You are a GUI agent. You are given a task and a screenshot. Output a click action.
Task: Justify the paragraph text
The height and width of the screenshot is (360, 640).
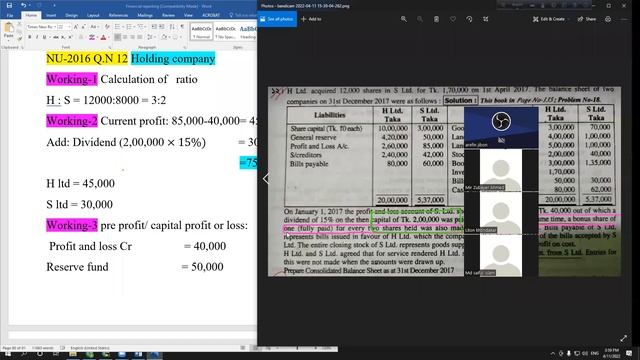point(140,37)
